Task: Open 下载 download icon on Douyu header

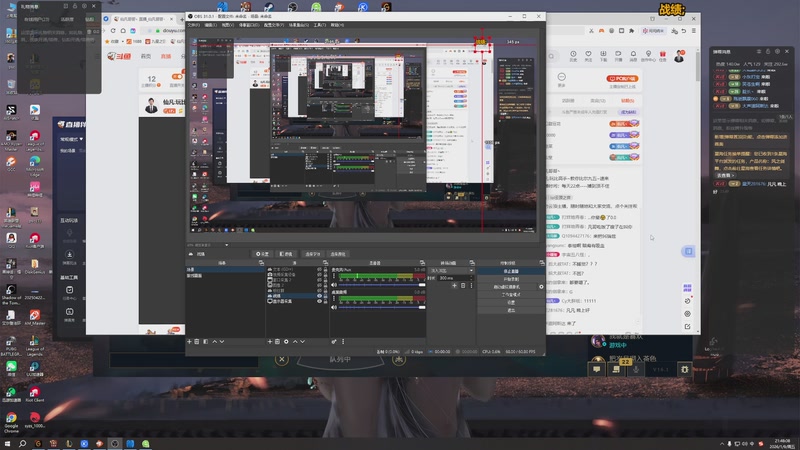Action: pyautogui.click(x=603, y=54)
